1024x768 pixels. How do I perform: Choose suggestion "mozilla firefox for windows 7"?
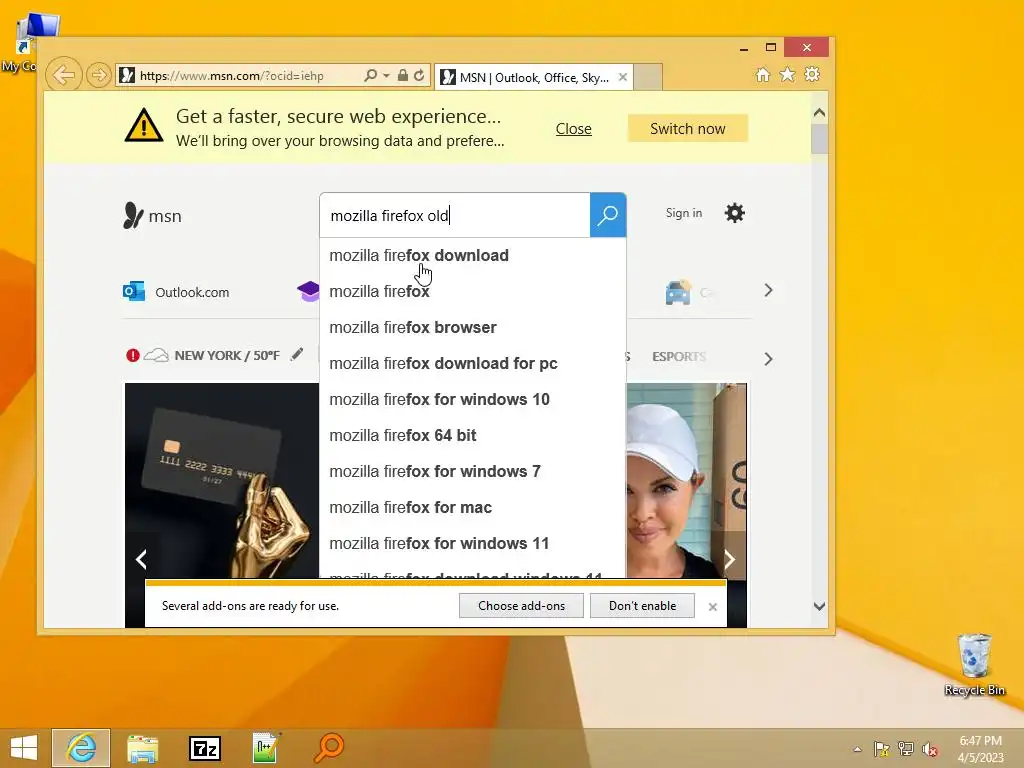coord(472,471)
